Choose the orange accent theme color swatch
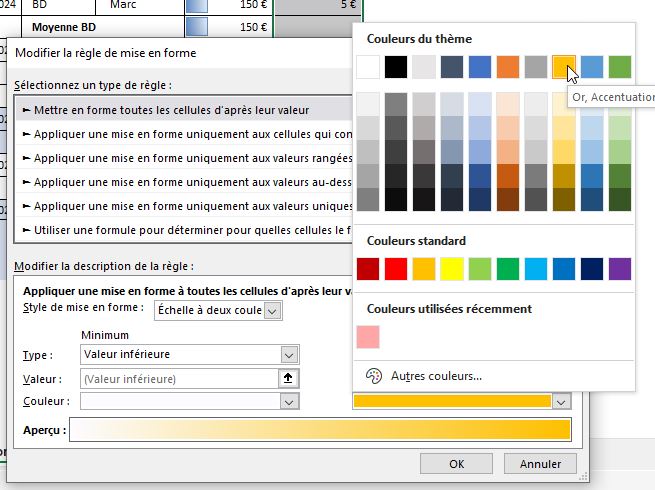Viewport: 655px width, 490px height. [x=508, y=67]
